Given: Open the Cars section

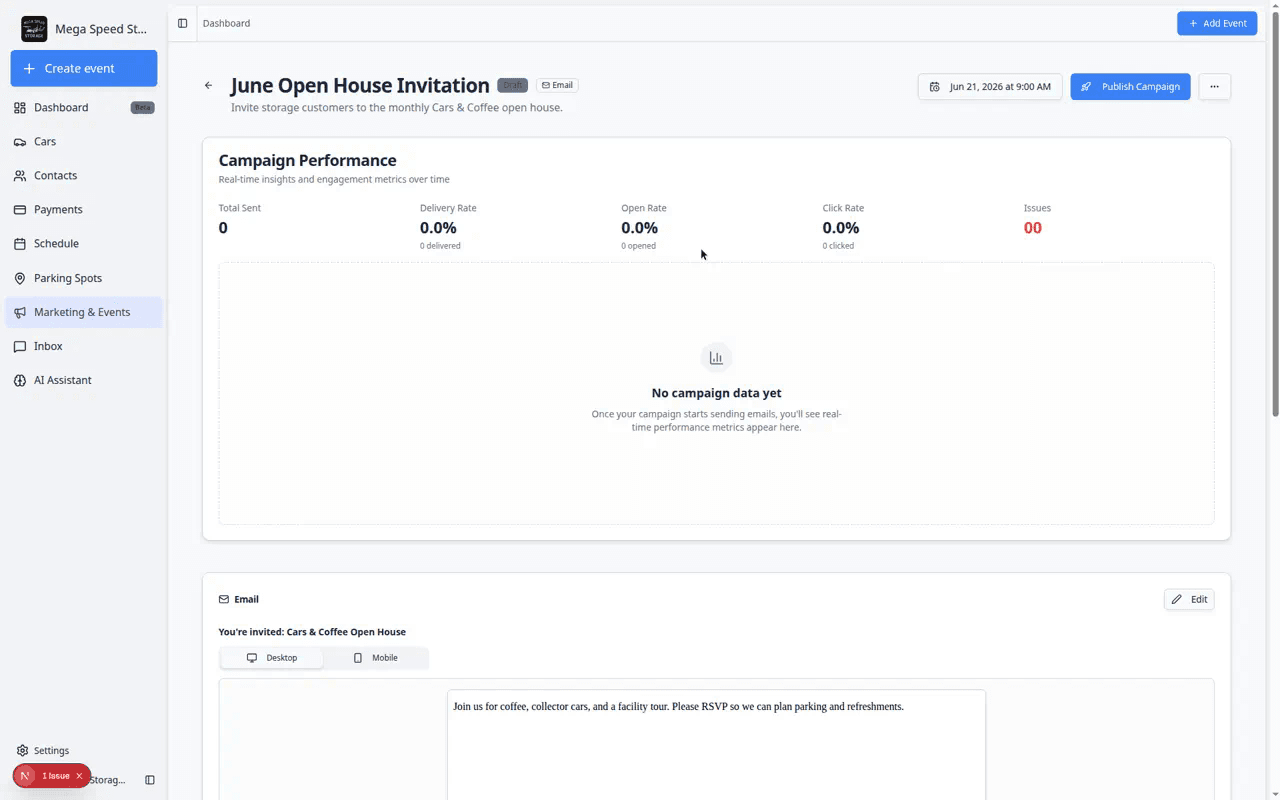Looking at the screenshot, I should (84, 142).
